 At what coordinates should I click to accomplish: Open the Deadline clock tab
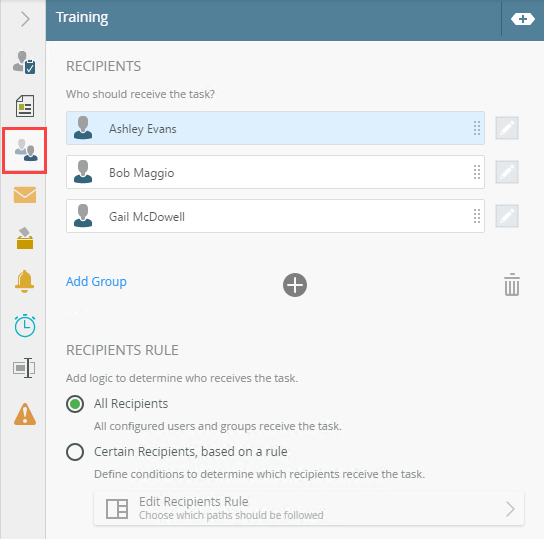(25, 325)
